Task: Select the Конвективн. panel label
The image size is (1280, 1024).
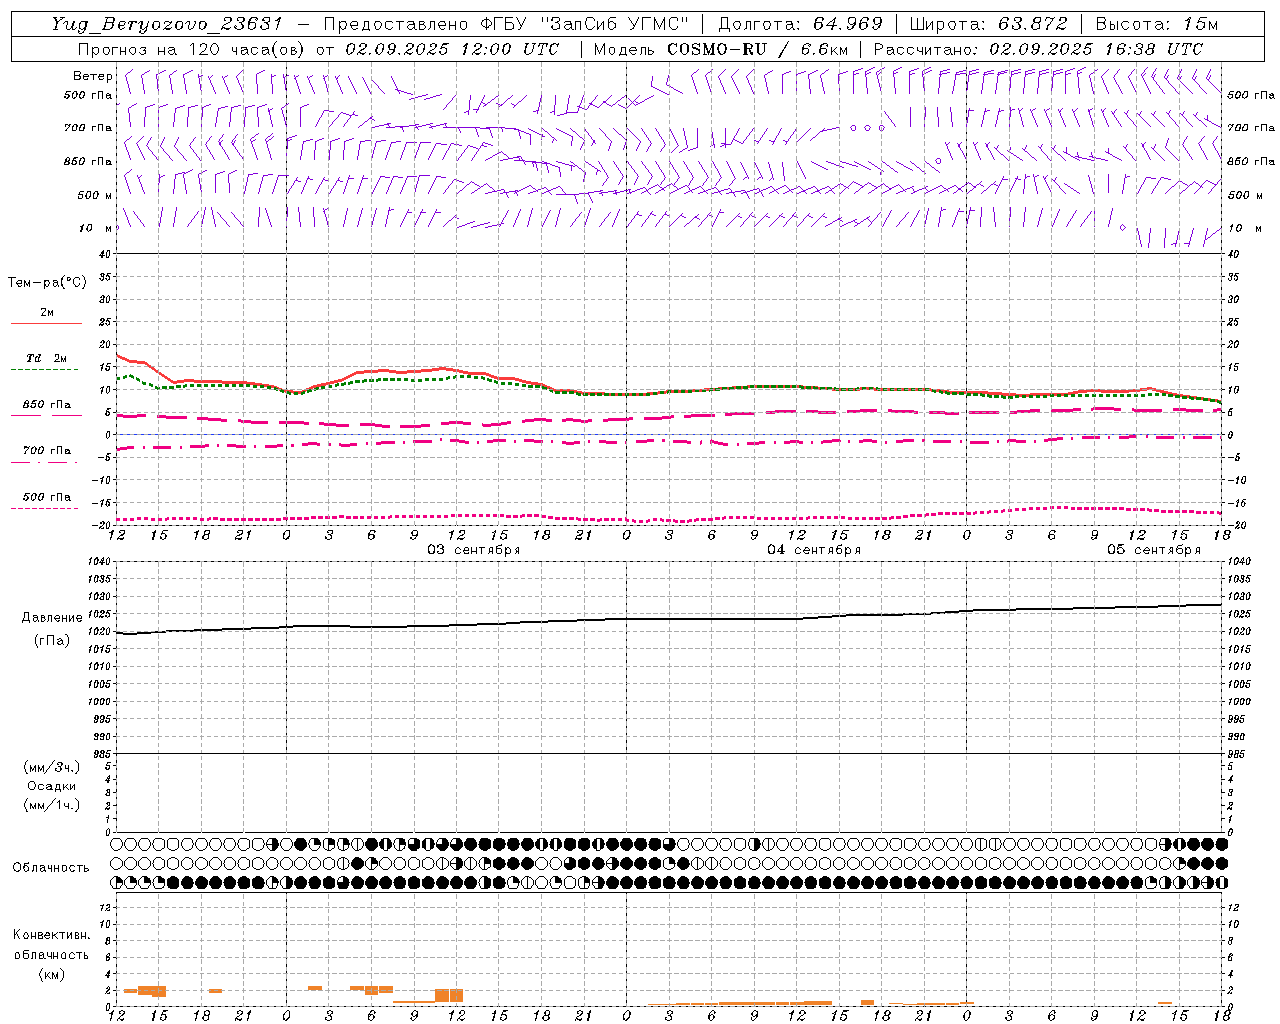Action: [51, 935]
